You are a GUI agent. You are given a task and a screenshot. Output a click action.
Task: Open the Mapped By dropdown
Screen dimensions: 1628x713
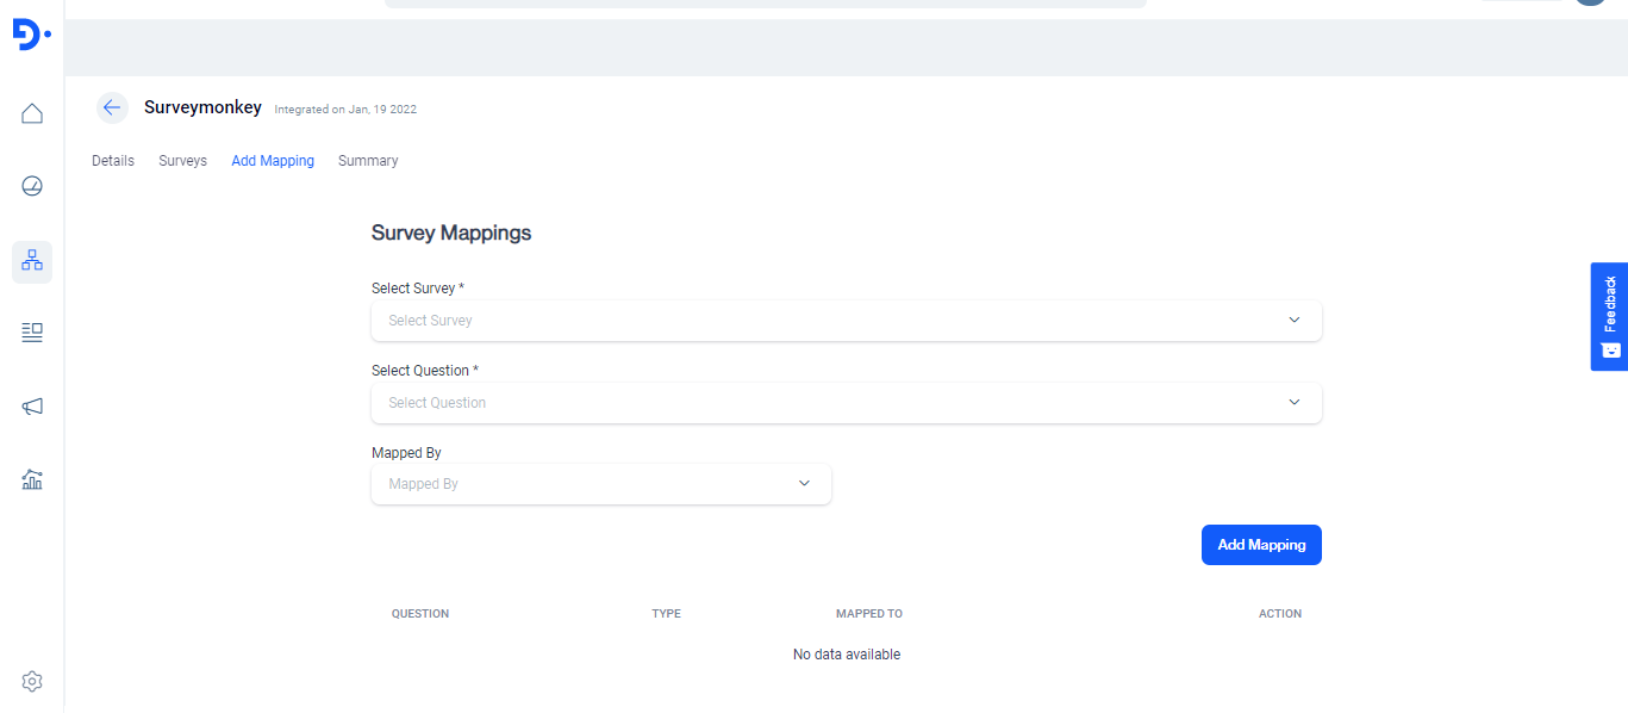(600, 484)
